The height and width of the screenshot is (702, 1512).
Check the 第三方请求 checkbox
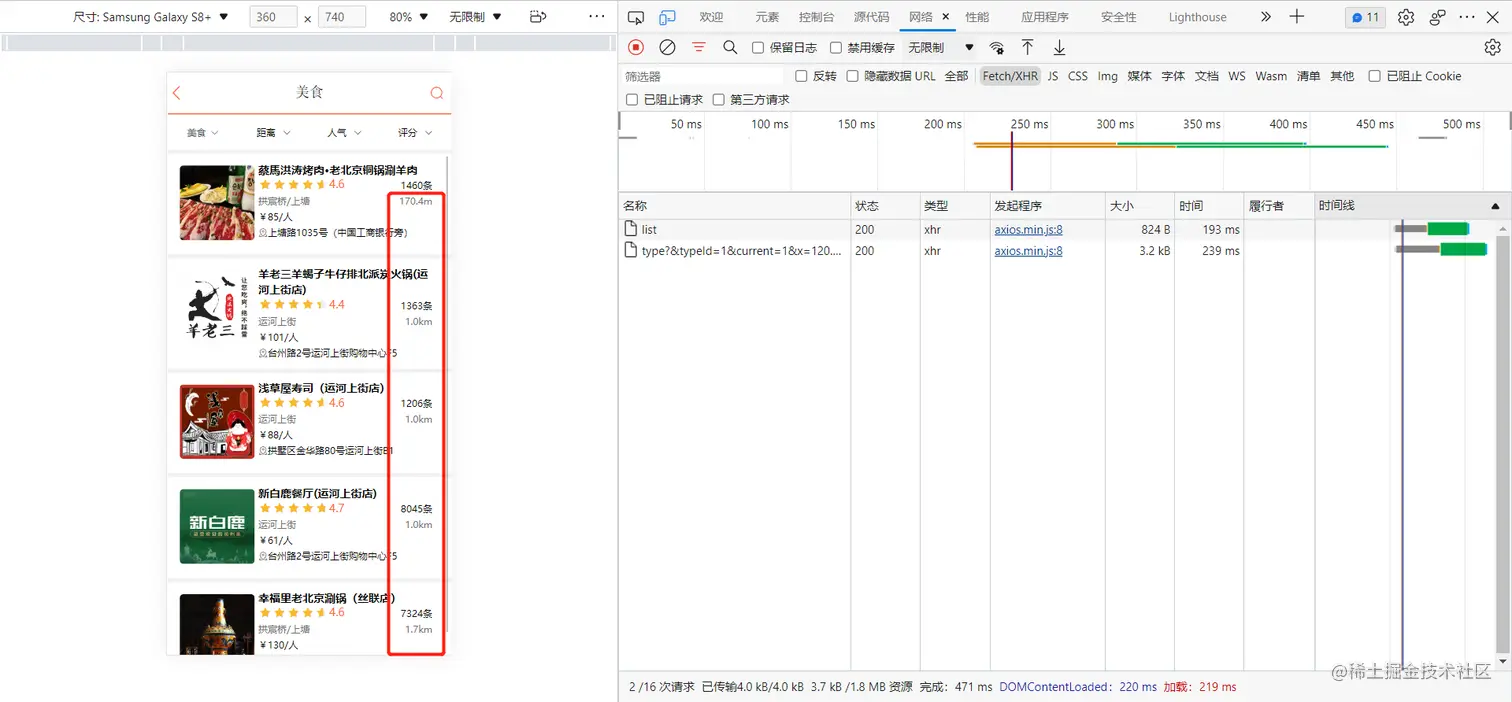click(x=719, y=100)
